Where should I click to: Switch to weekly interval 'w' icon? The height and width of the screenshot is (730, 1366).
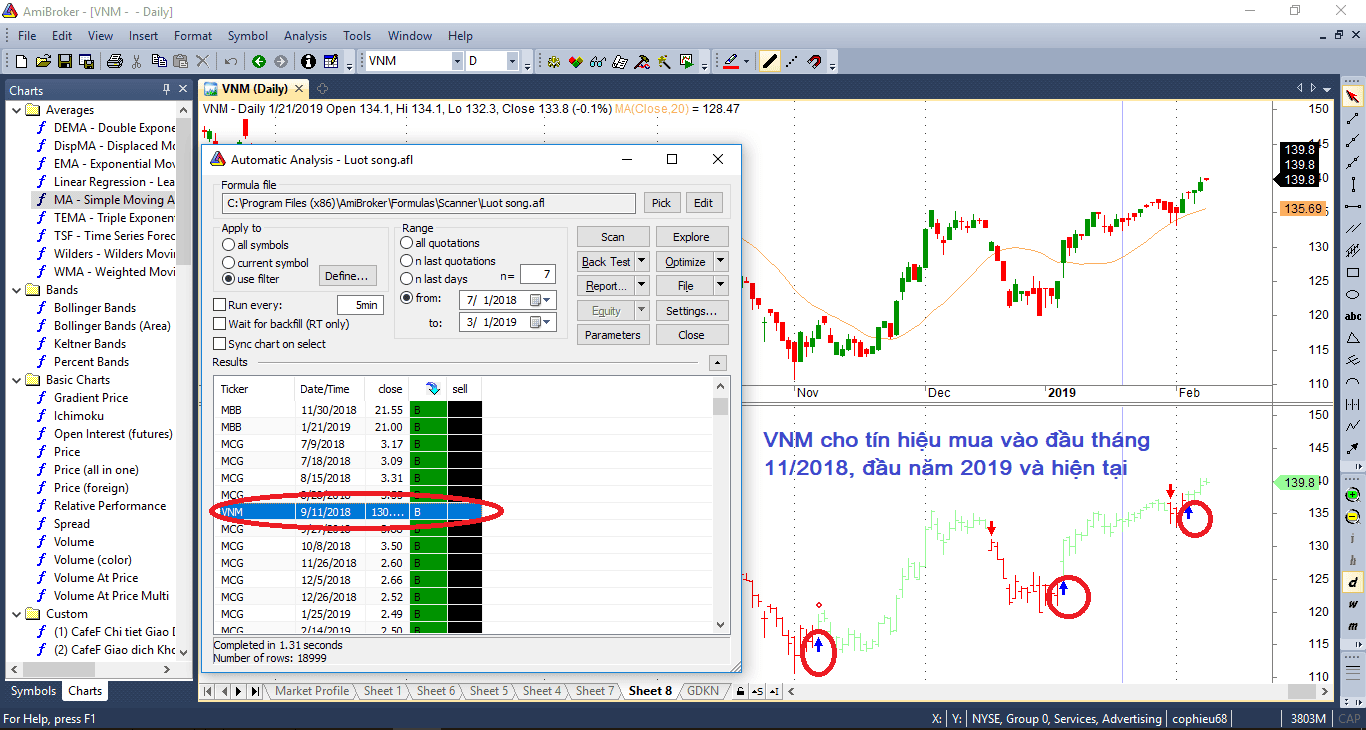pos(1353,604)
